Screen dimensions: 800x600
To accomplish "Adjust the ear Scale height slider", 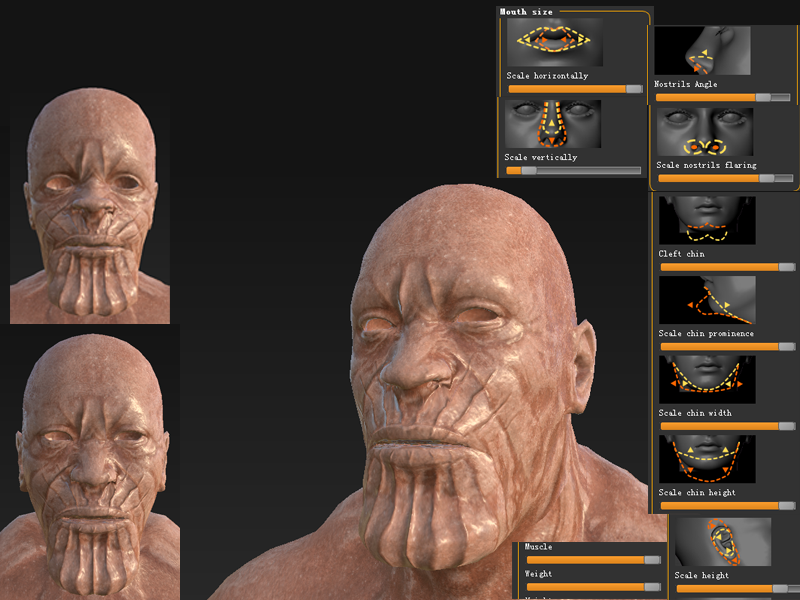I will [x=738, y=589].
